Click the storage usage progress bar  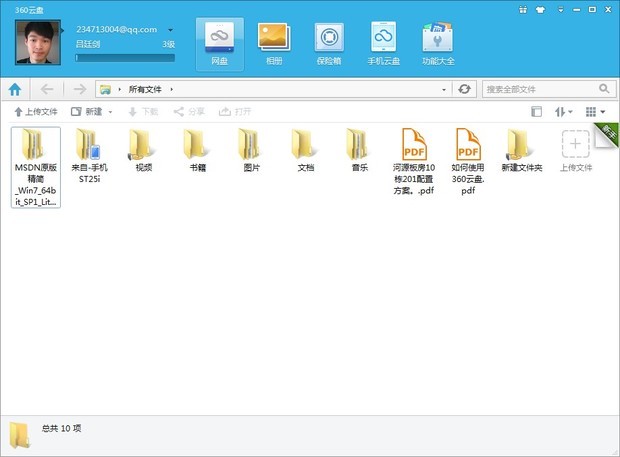tap(125, 58)
